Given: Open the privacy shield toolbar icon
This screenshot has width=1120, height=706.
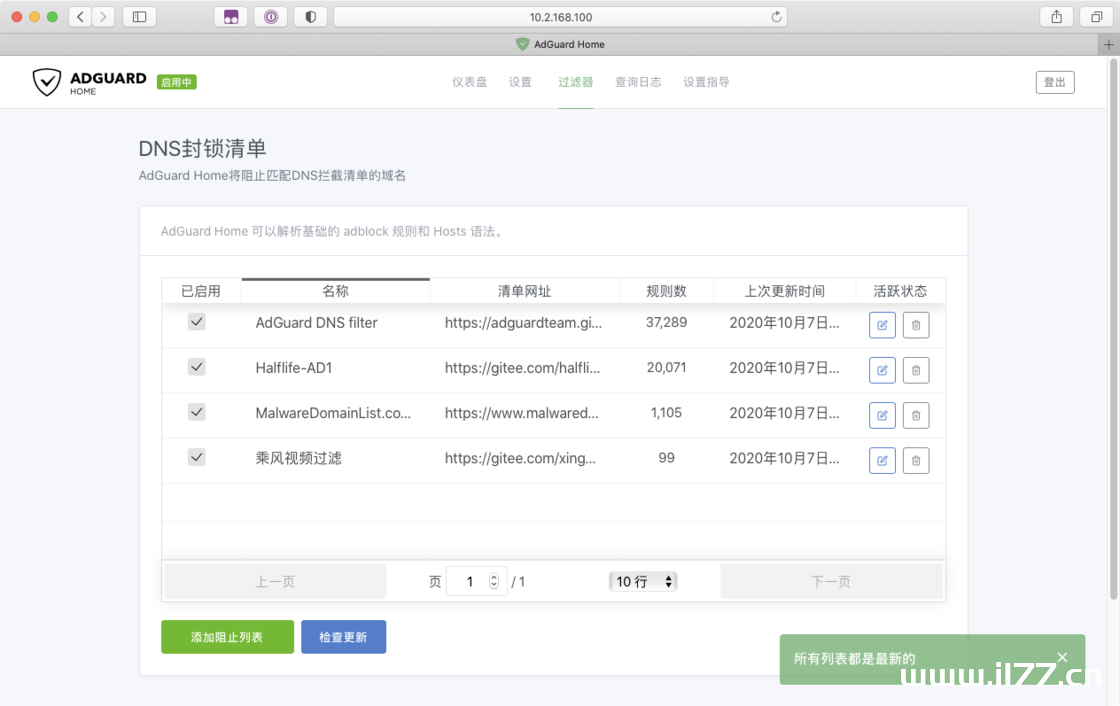Looking at the screenshot, I should (x=311, y=16).
